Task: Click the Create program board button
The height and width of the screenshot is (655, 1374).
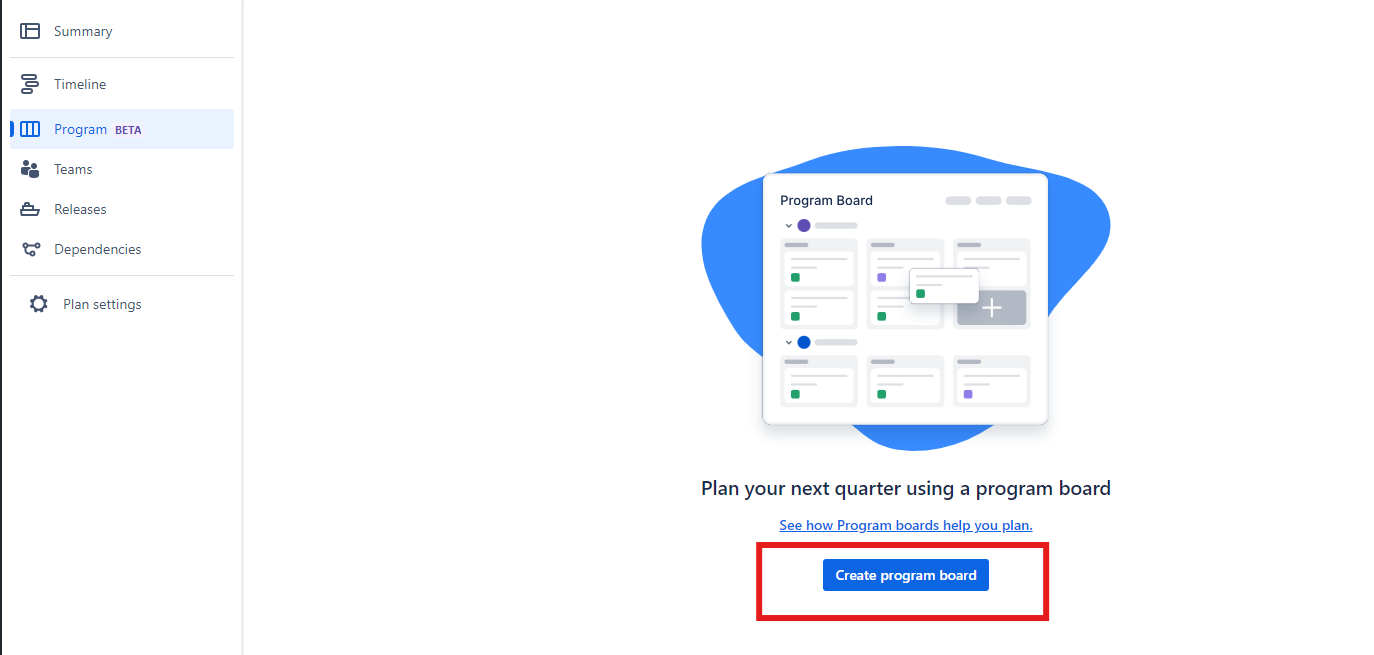Action: coord(905,575)
